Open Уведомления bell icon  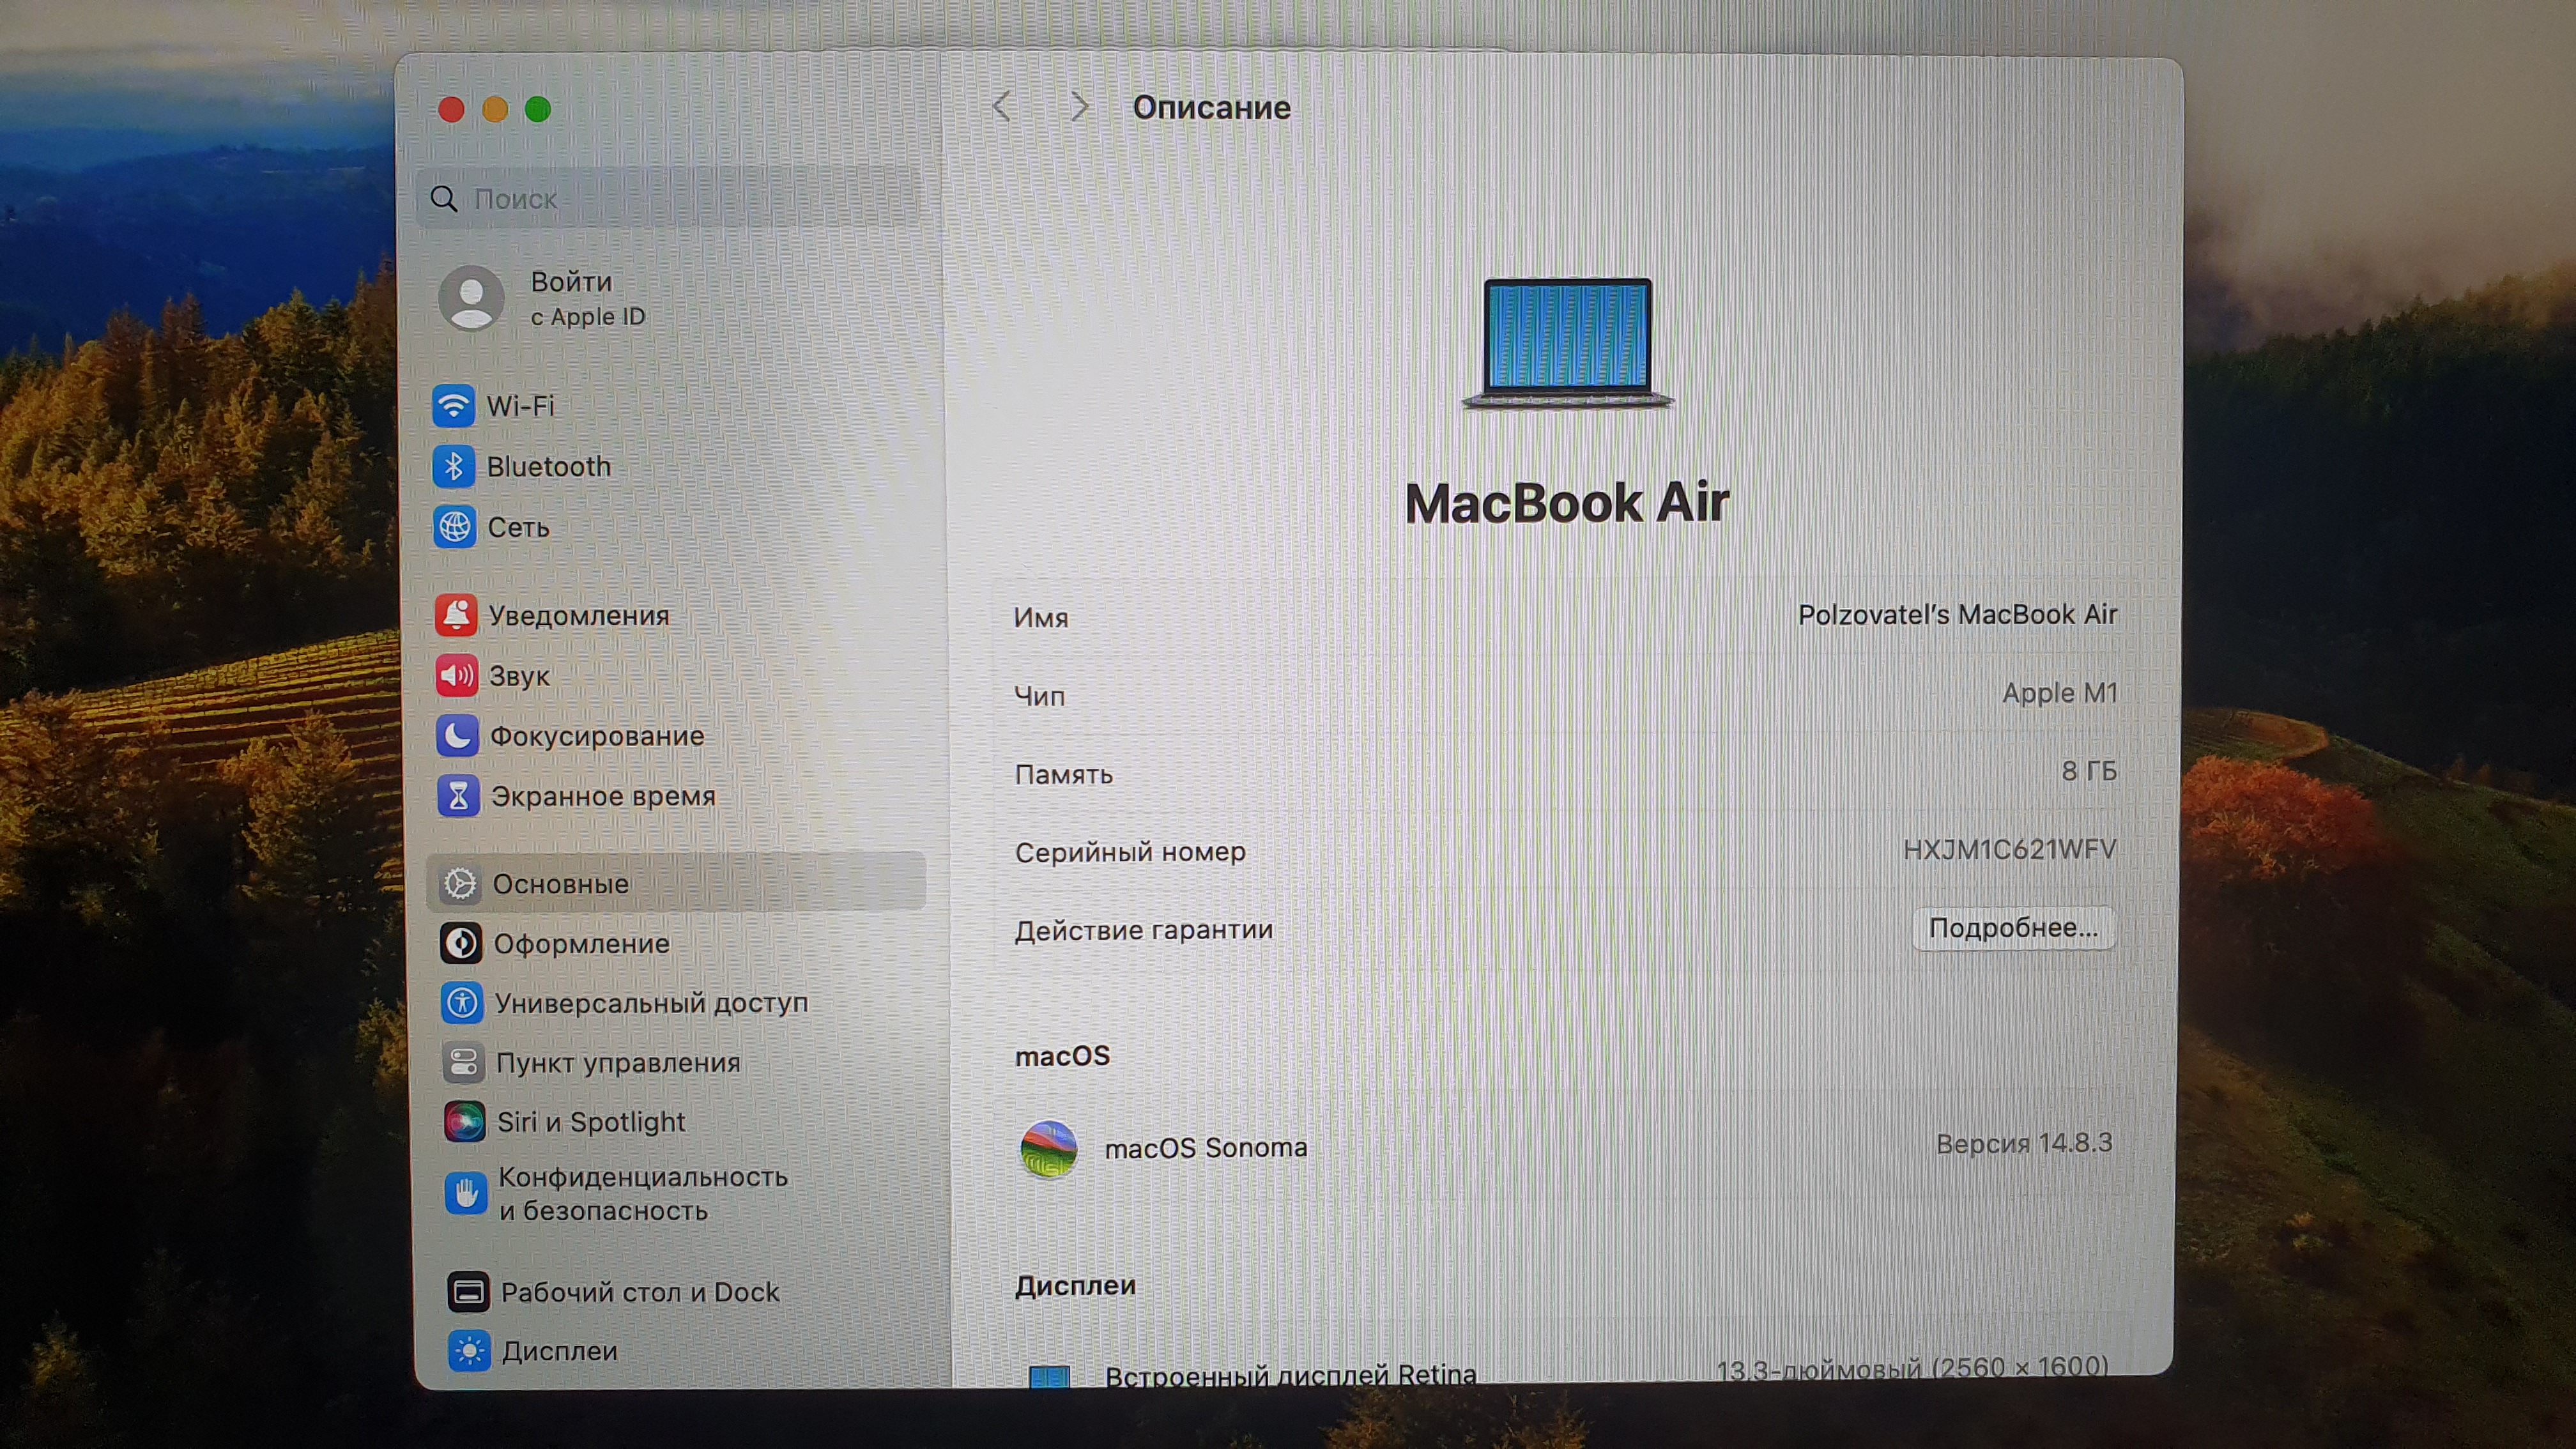(x=456, y=615)
